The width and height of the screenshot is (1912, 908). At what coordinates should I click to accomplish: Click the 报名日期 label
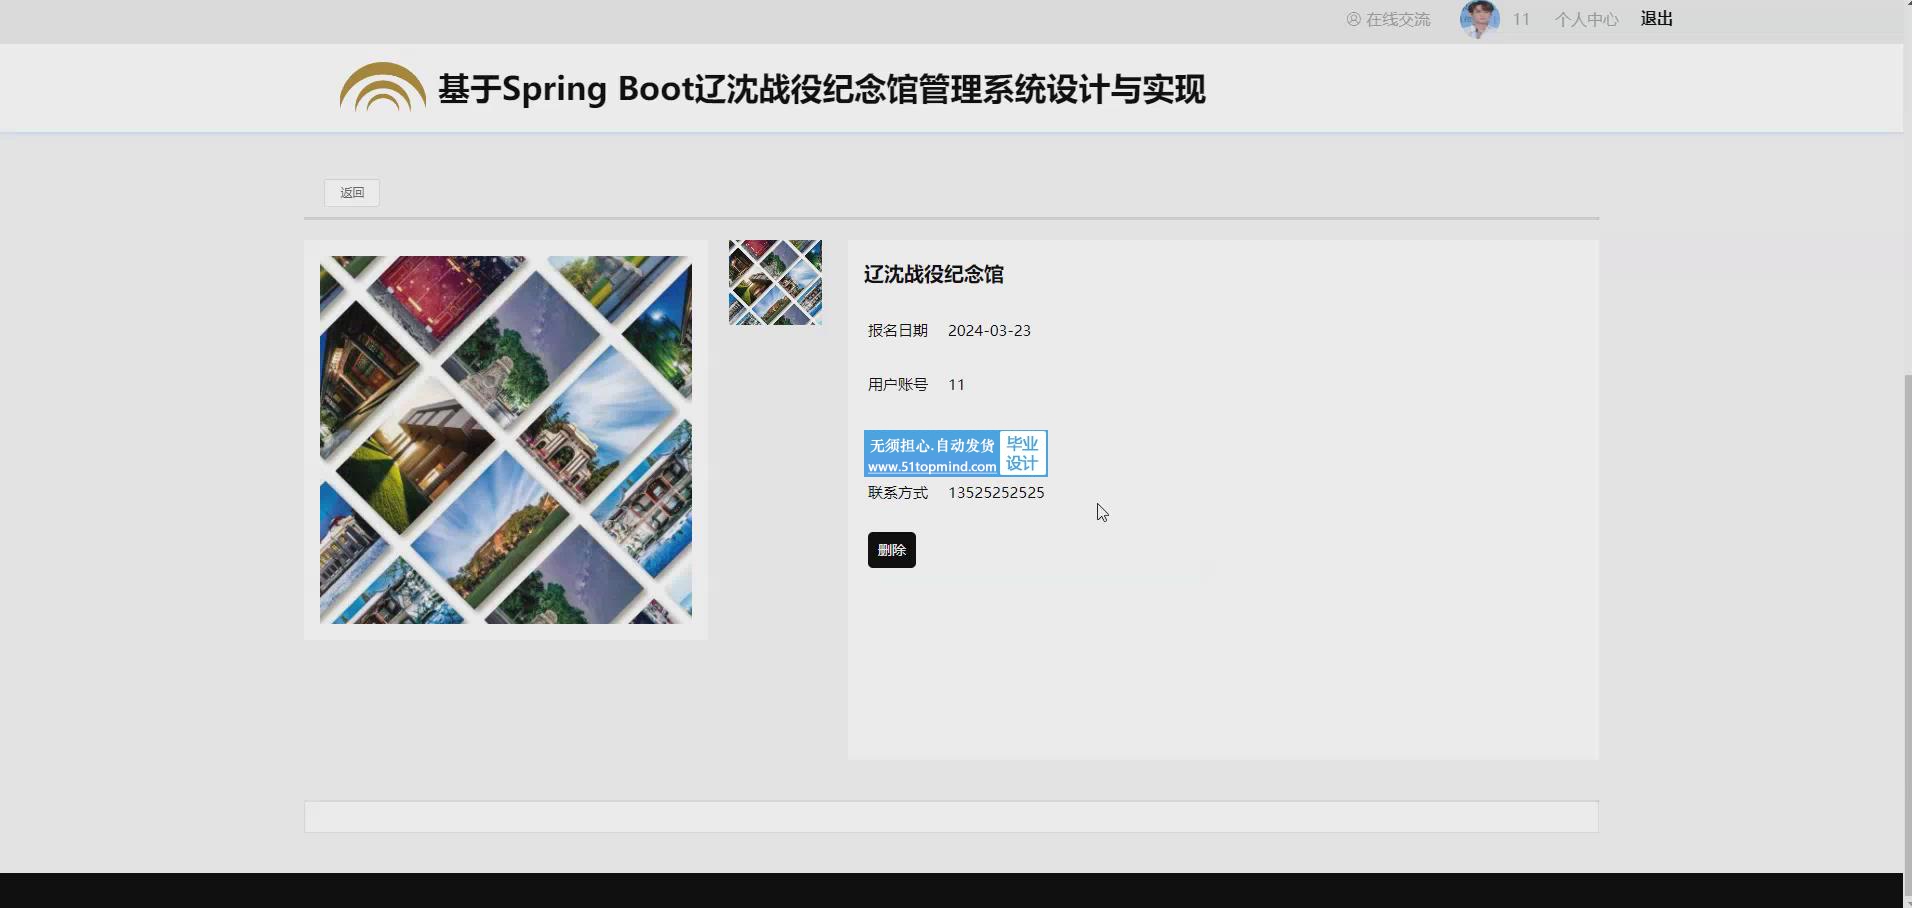point(898,331)
